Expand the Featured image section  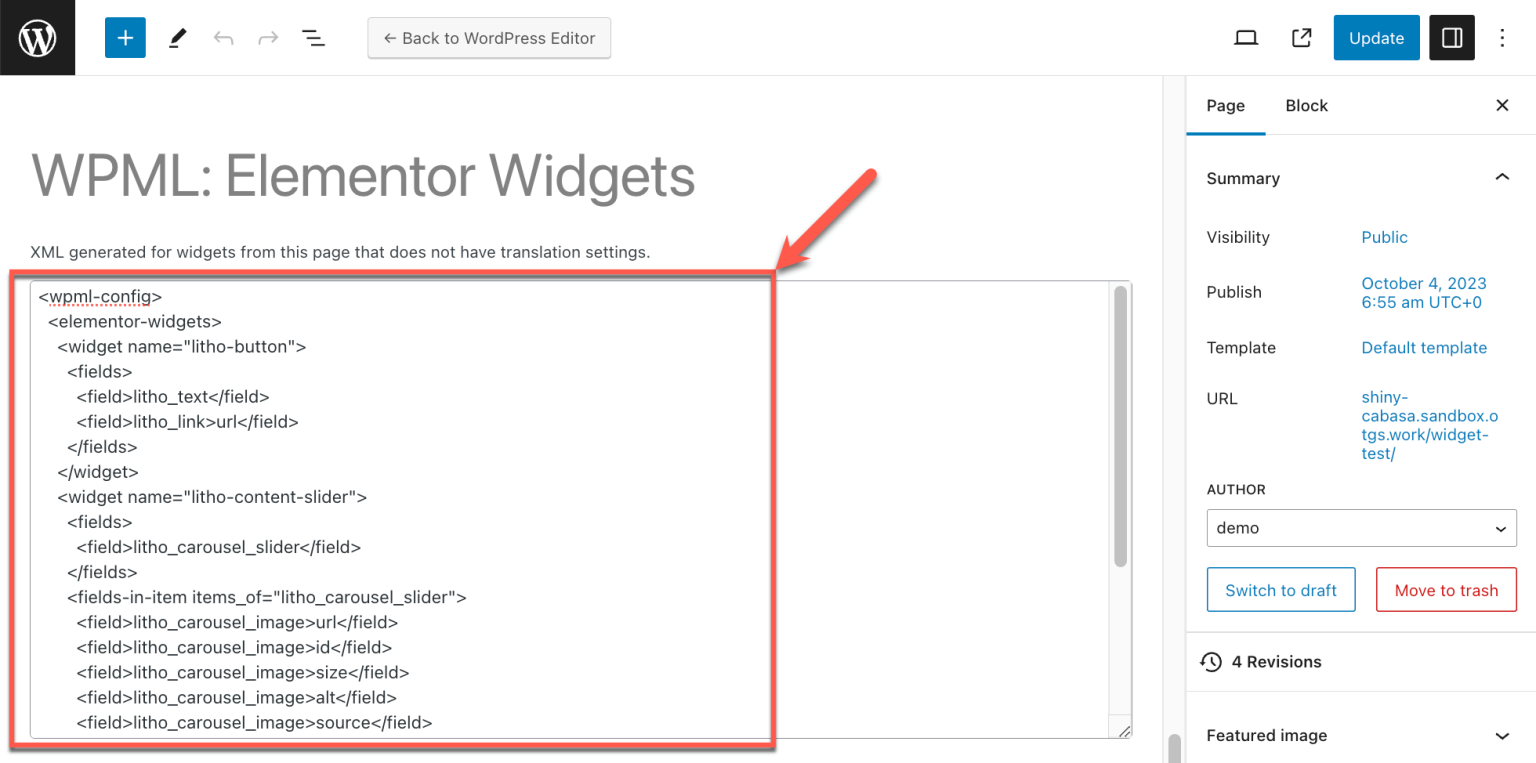pos(1502,735)
